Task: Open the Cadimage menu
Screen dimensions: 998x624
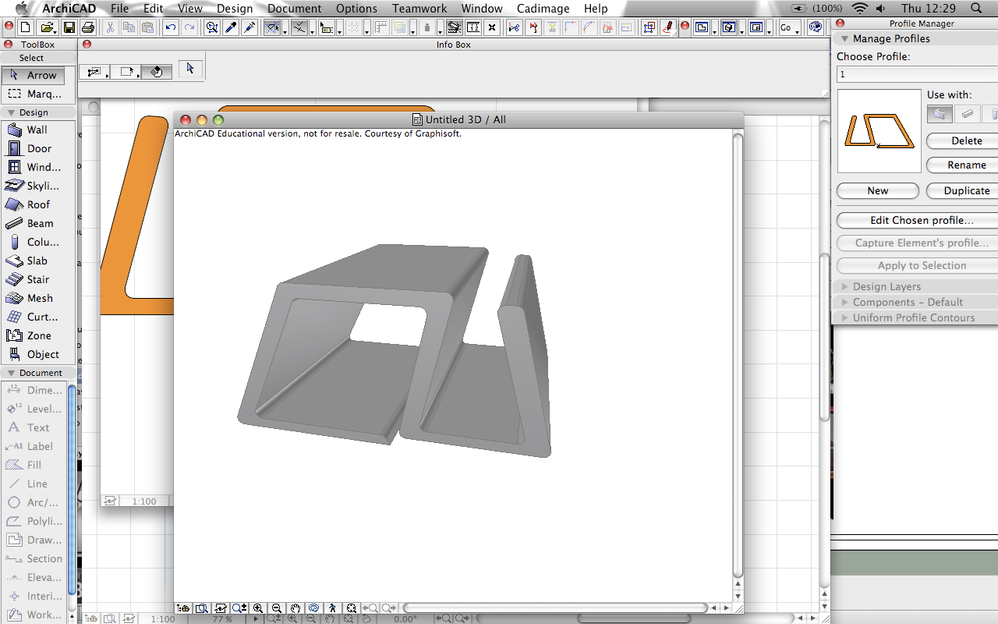Action: click(x=543, y=8)
